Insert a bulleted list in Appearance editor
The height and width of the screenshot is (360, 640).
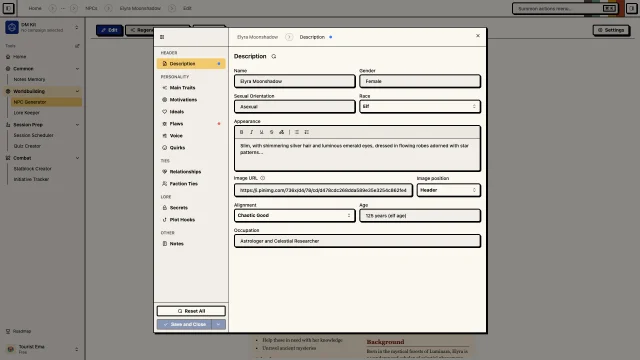click(297, 132)
